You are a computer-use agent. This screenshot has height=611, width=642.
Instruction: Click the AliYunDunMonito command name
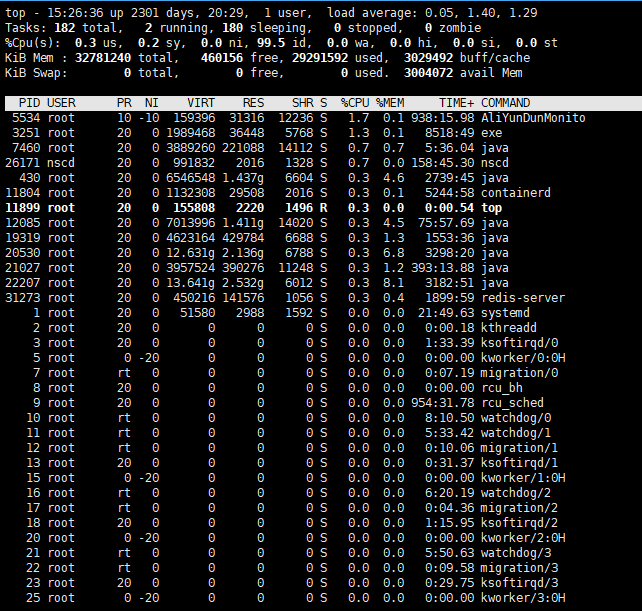pyautogui.click(x=533, y=118)
